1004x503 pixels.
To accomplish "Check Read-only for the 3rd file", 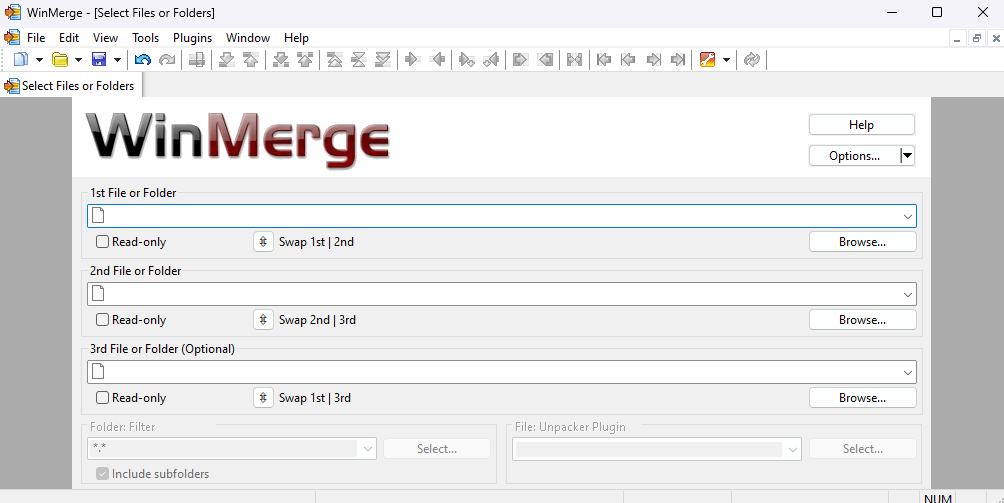I will (x=102, y=398).
